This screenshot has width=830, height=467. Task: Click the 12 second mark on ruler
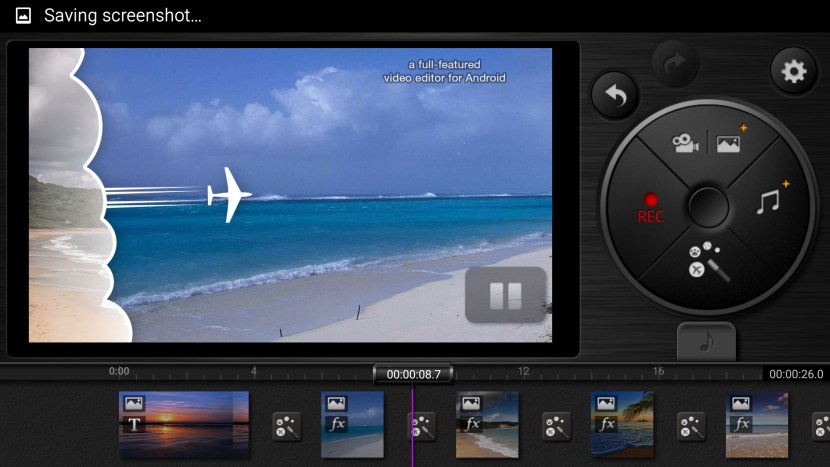[523, 371]
